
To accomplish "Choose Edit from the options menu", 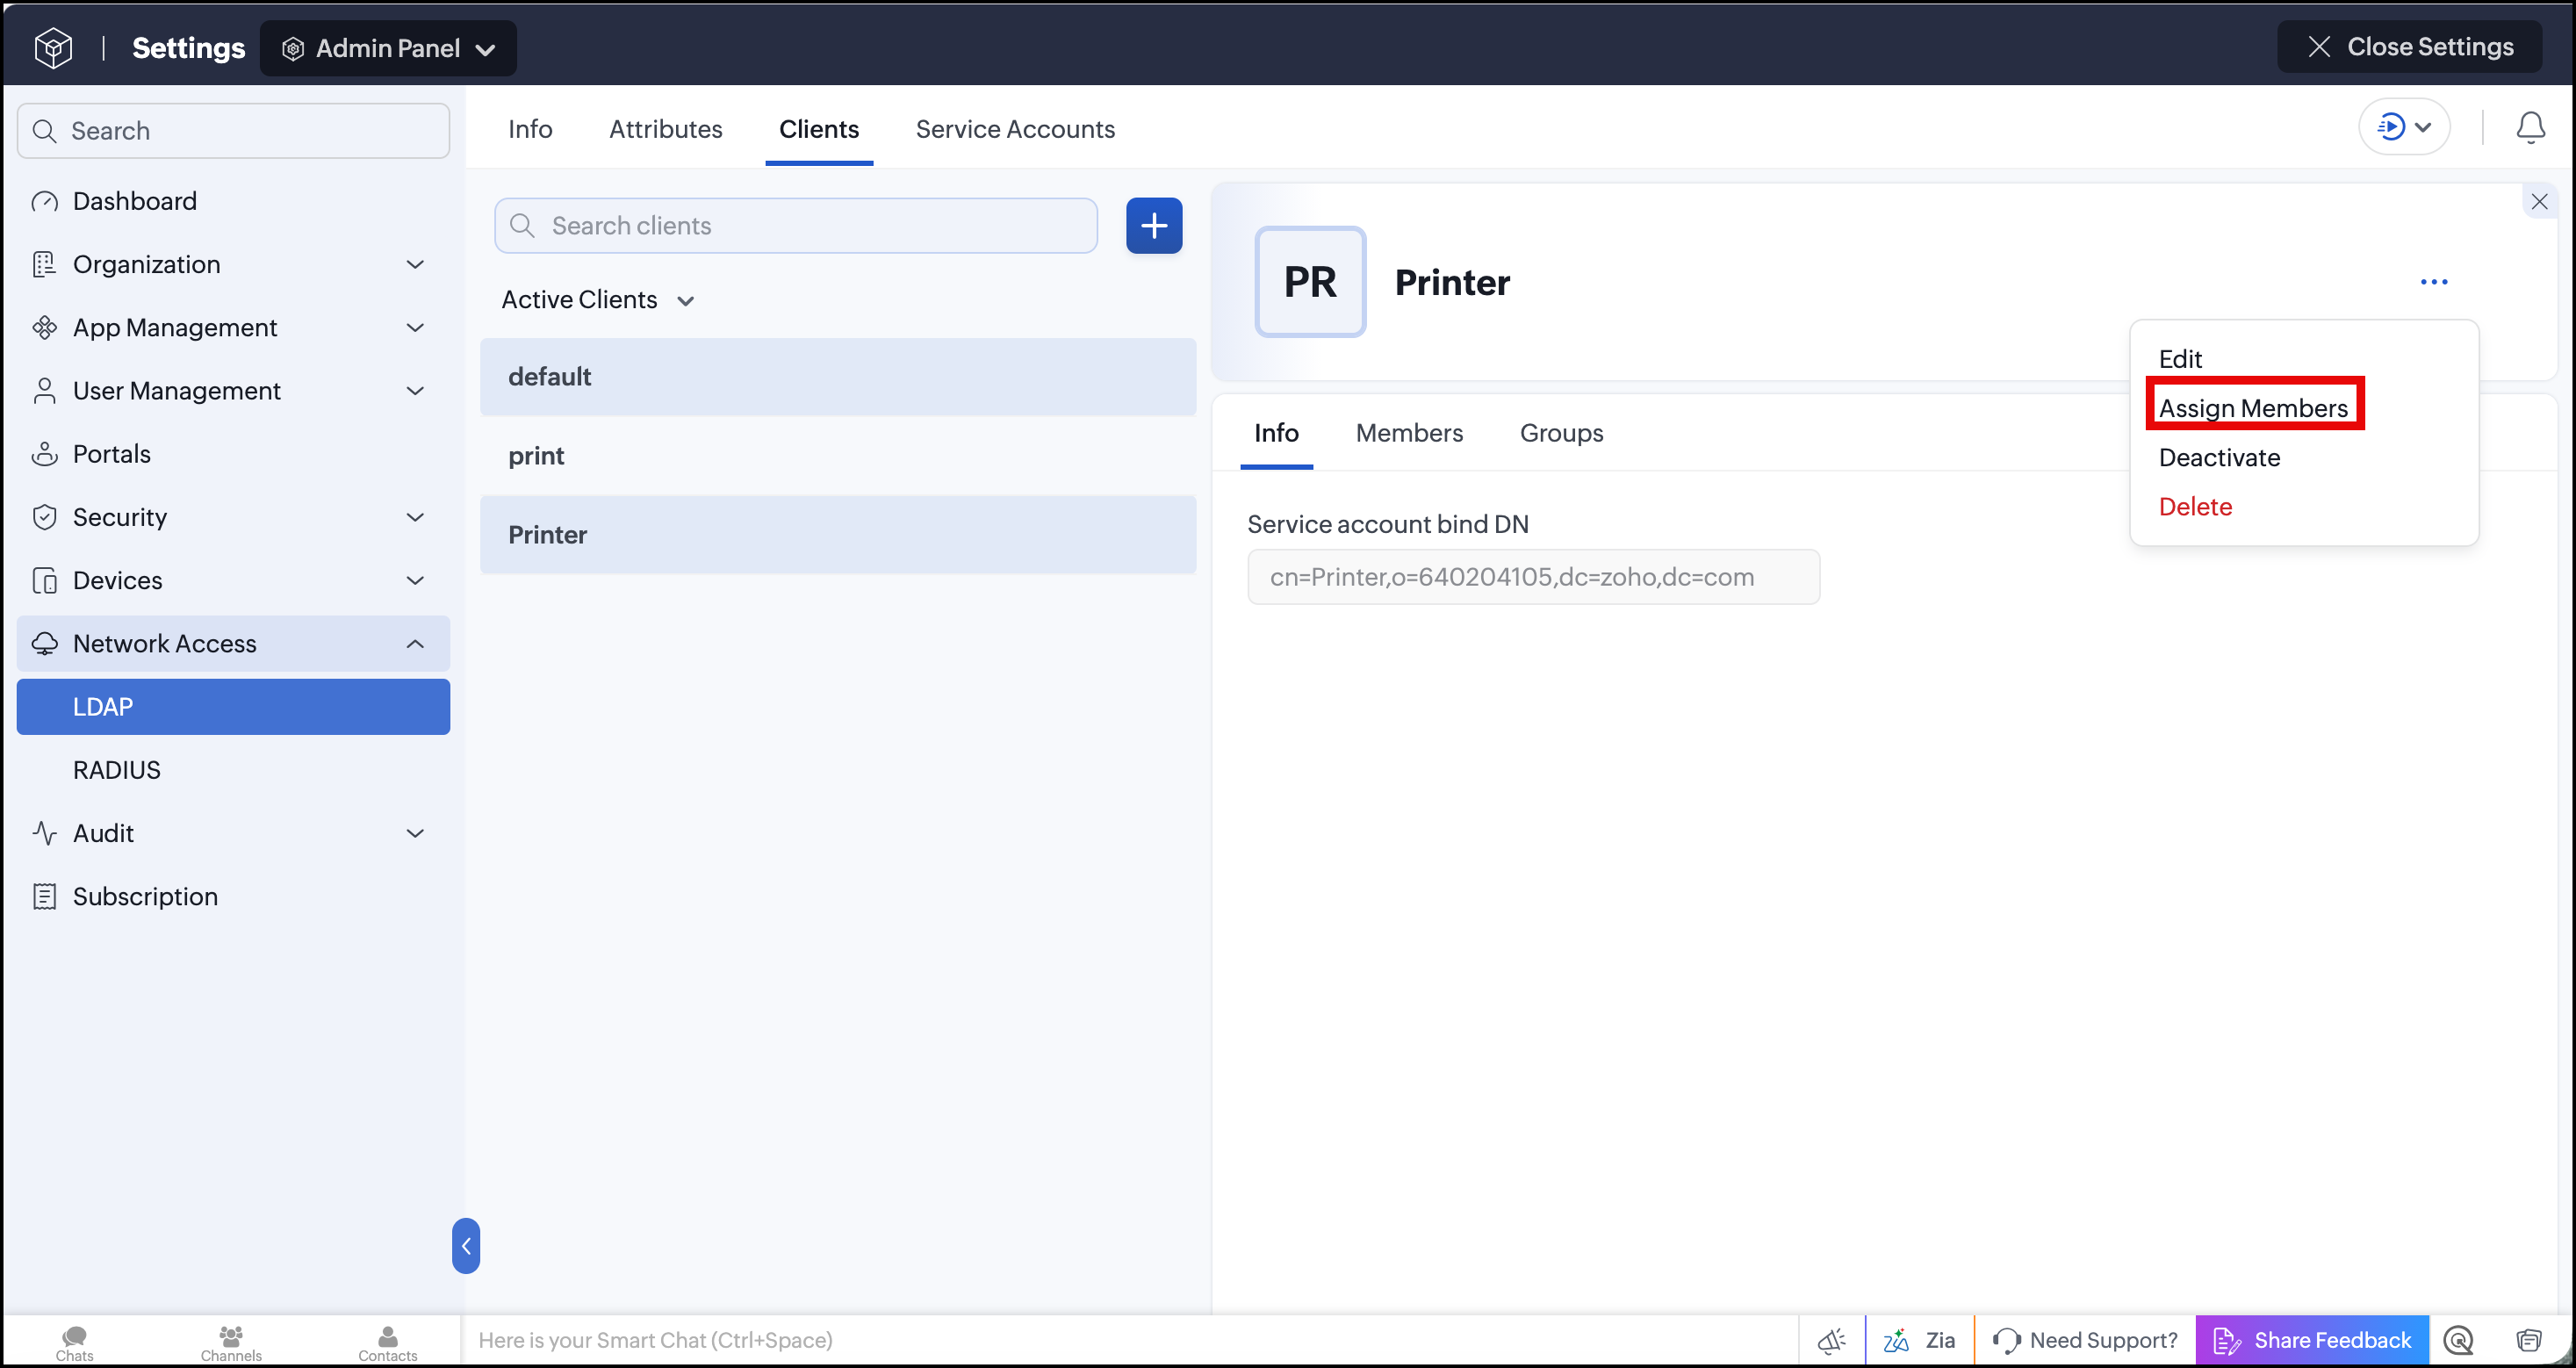I will click(x=2180, y=359).
